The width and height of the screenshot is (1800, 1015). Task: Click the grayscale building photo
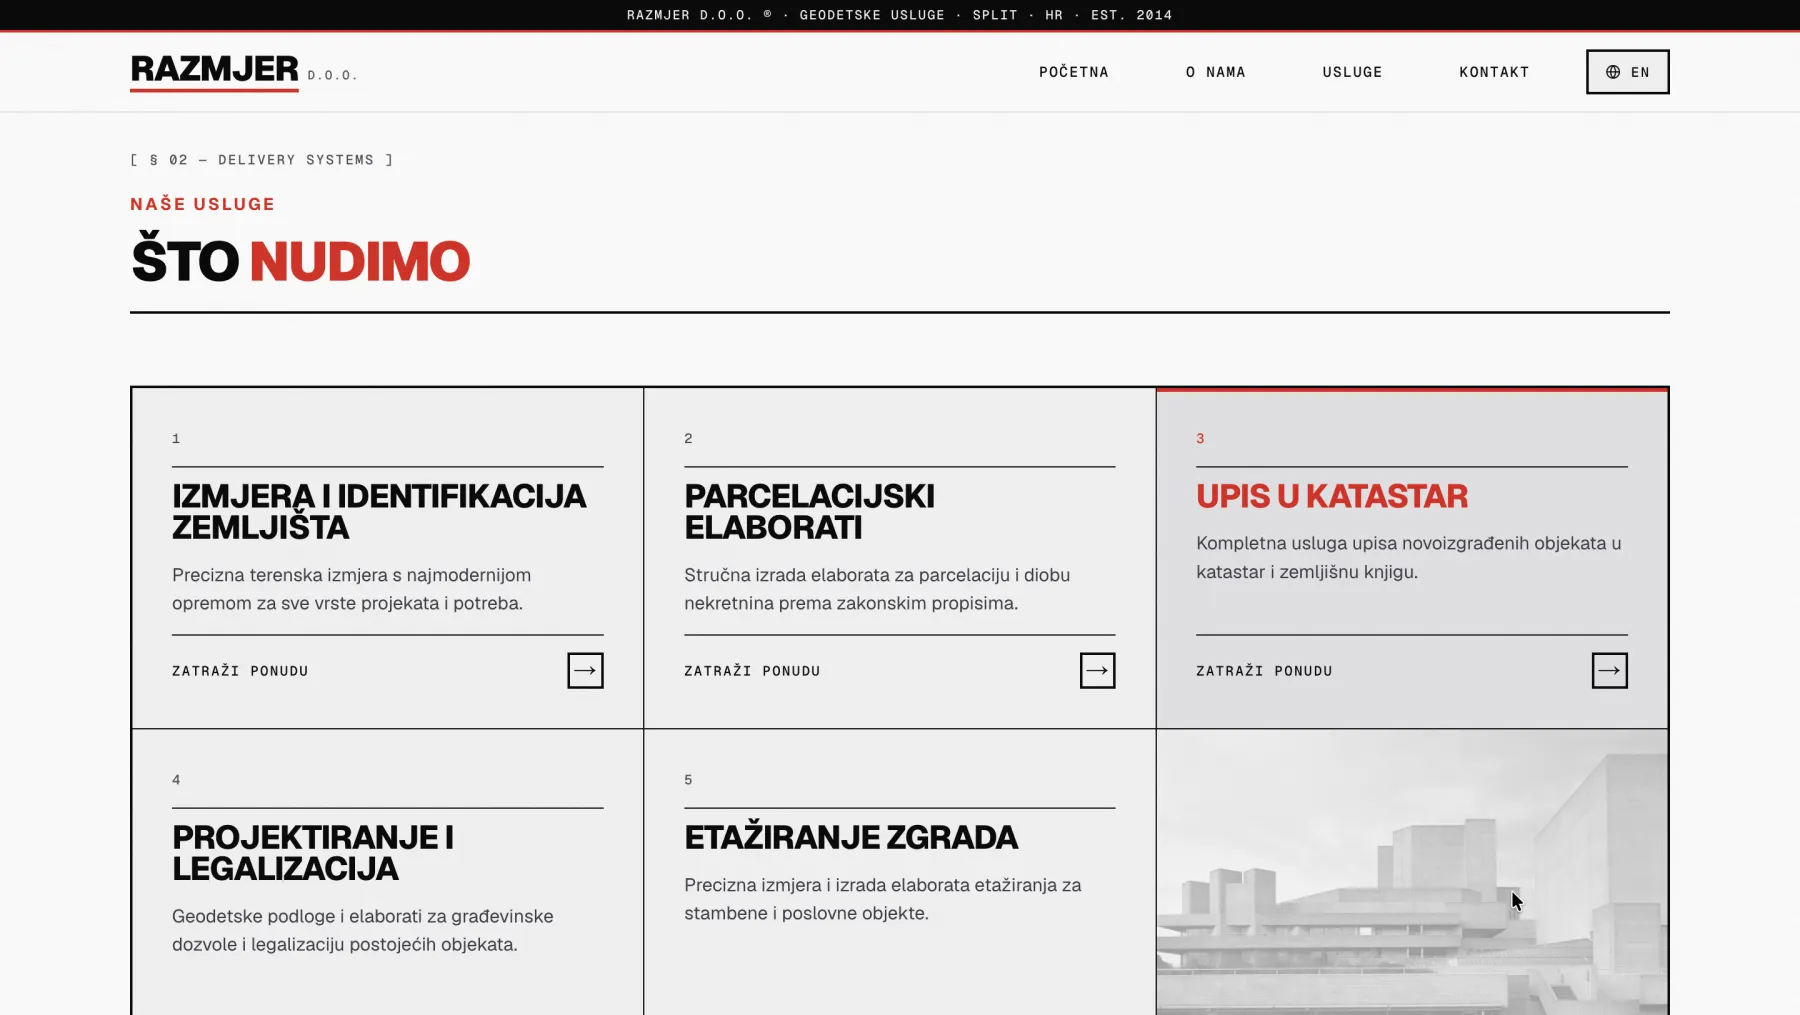(1412, 872)
